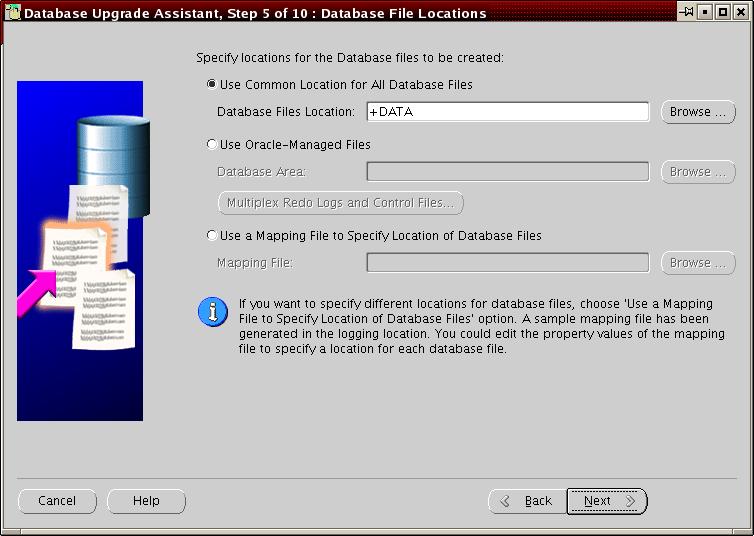Viewport: 754px width, 536px height.
Task: Browse for the Database Files Location
Action: click(698, 112)
